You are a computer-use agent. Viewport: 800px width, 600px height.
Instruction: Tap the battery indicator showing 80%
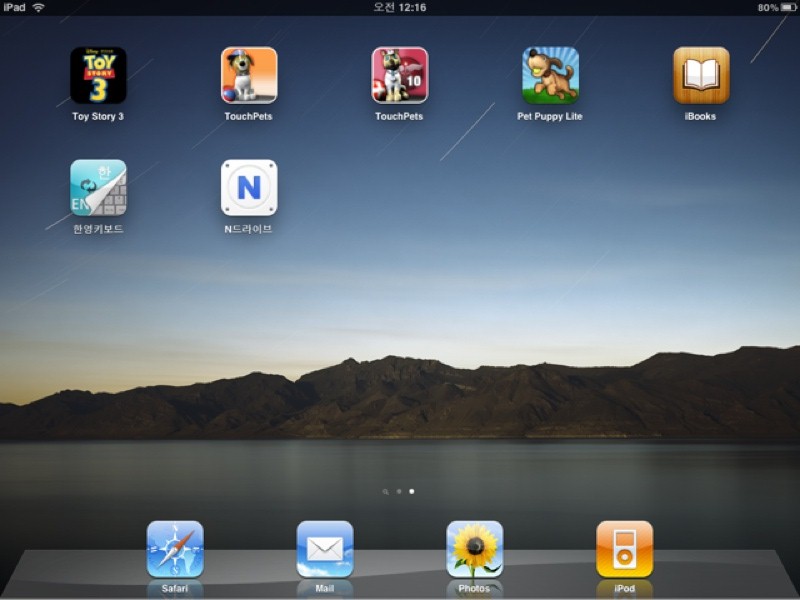(x=776, y=7)
